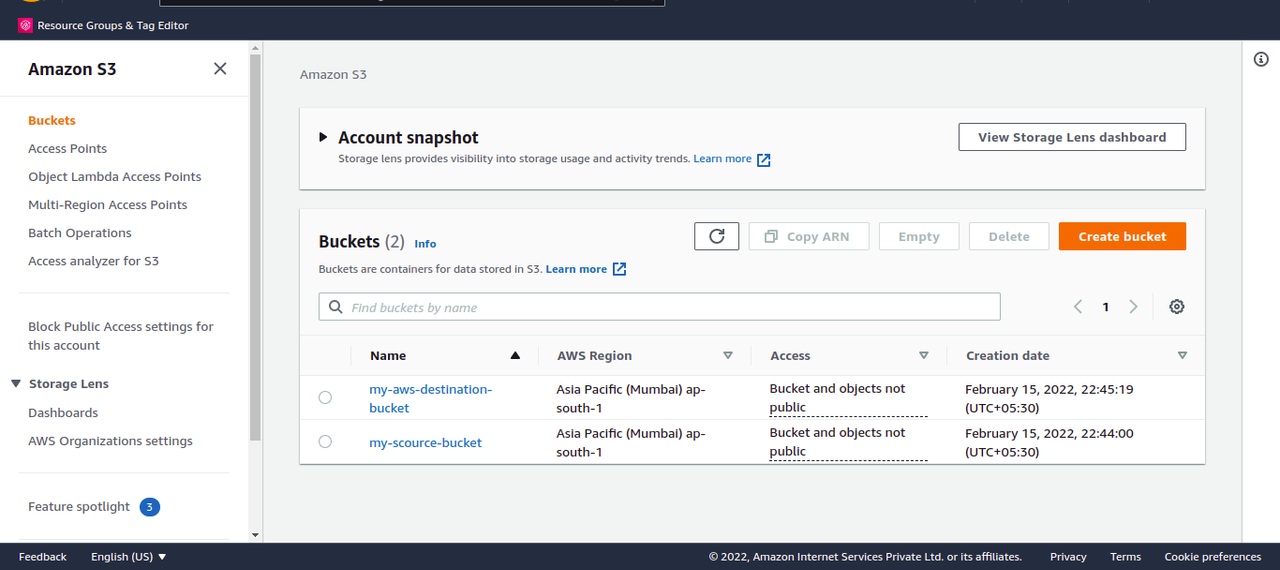Open Batch Operations in the sidebar
Viewport: 1280px width, 570px height.
(x=80, y=233)
